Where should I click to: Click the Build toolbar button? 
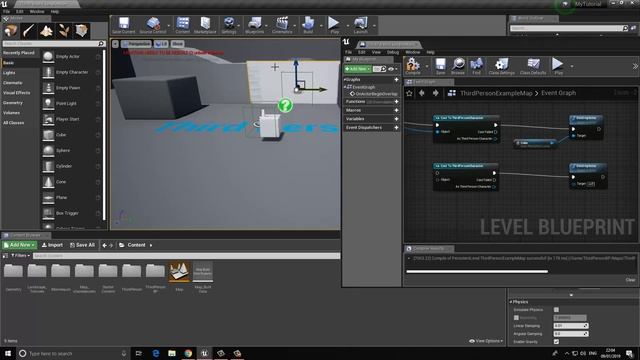click(308, 25)
